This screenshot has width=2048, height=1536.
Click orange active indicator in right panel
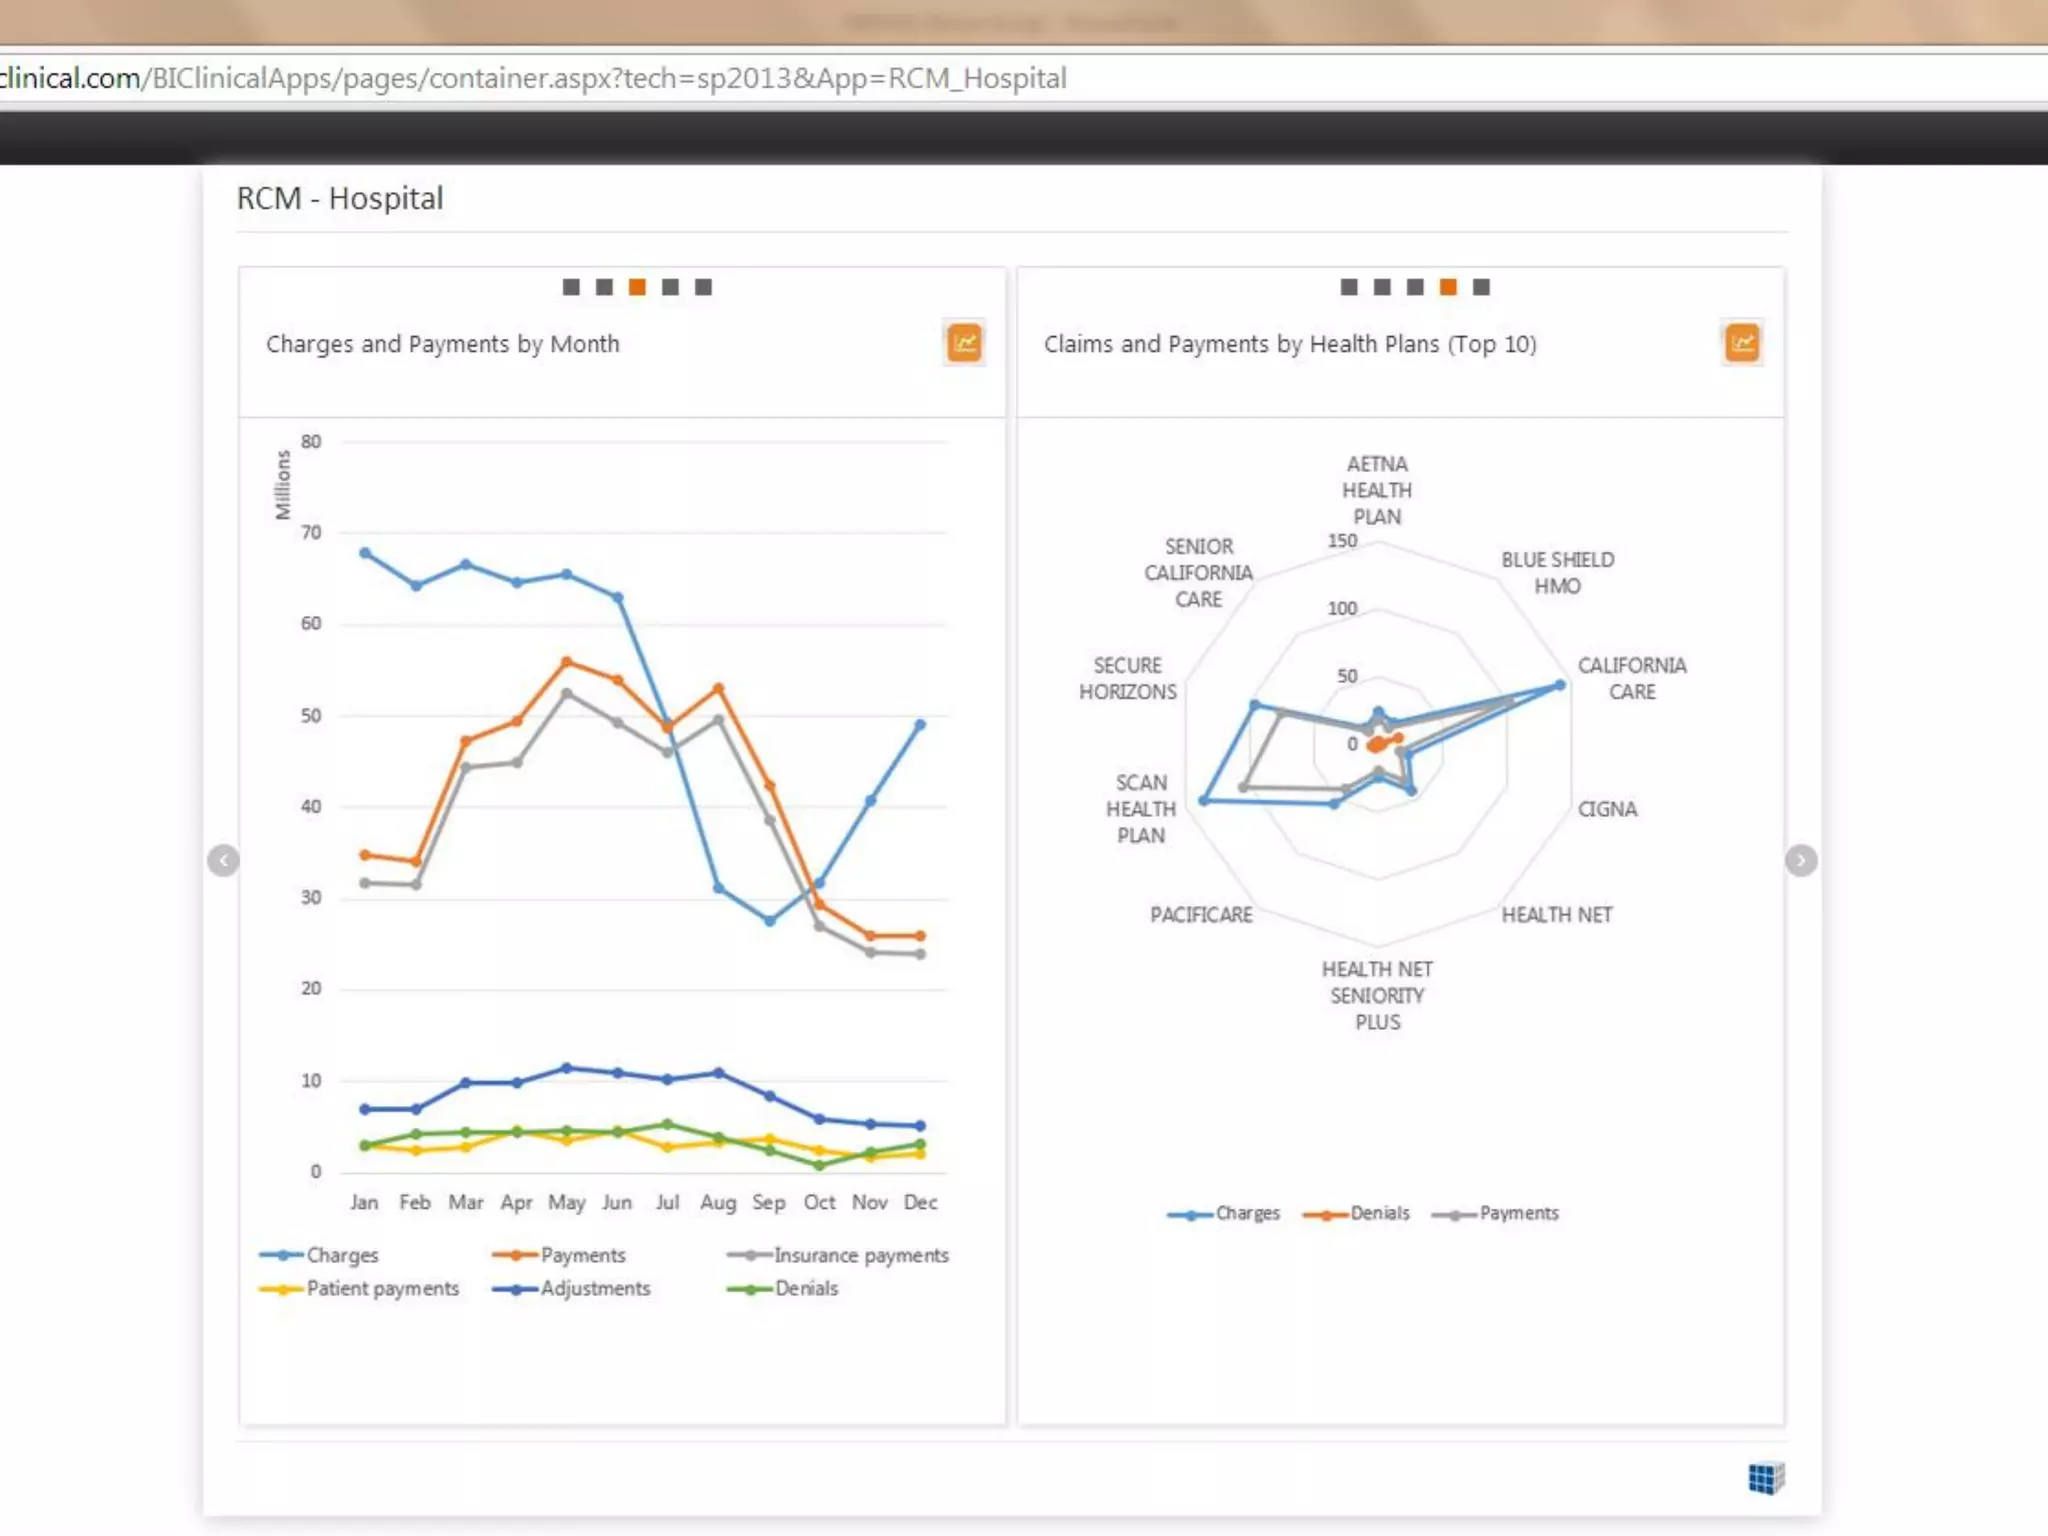1448,287
